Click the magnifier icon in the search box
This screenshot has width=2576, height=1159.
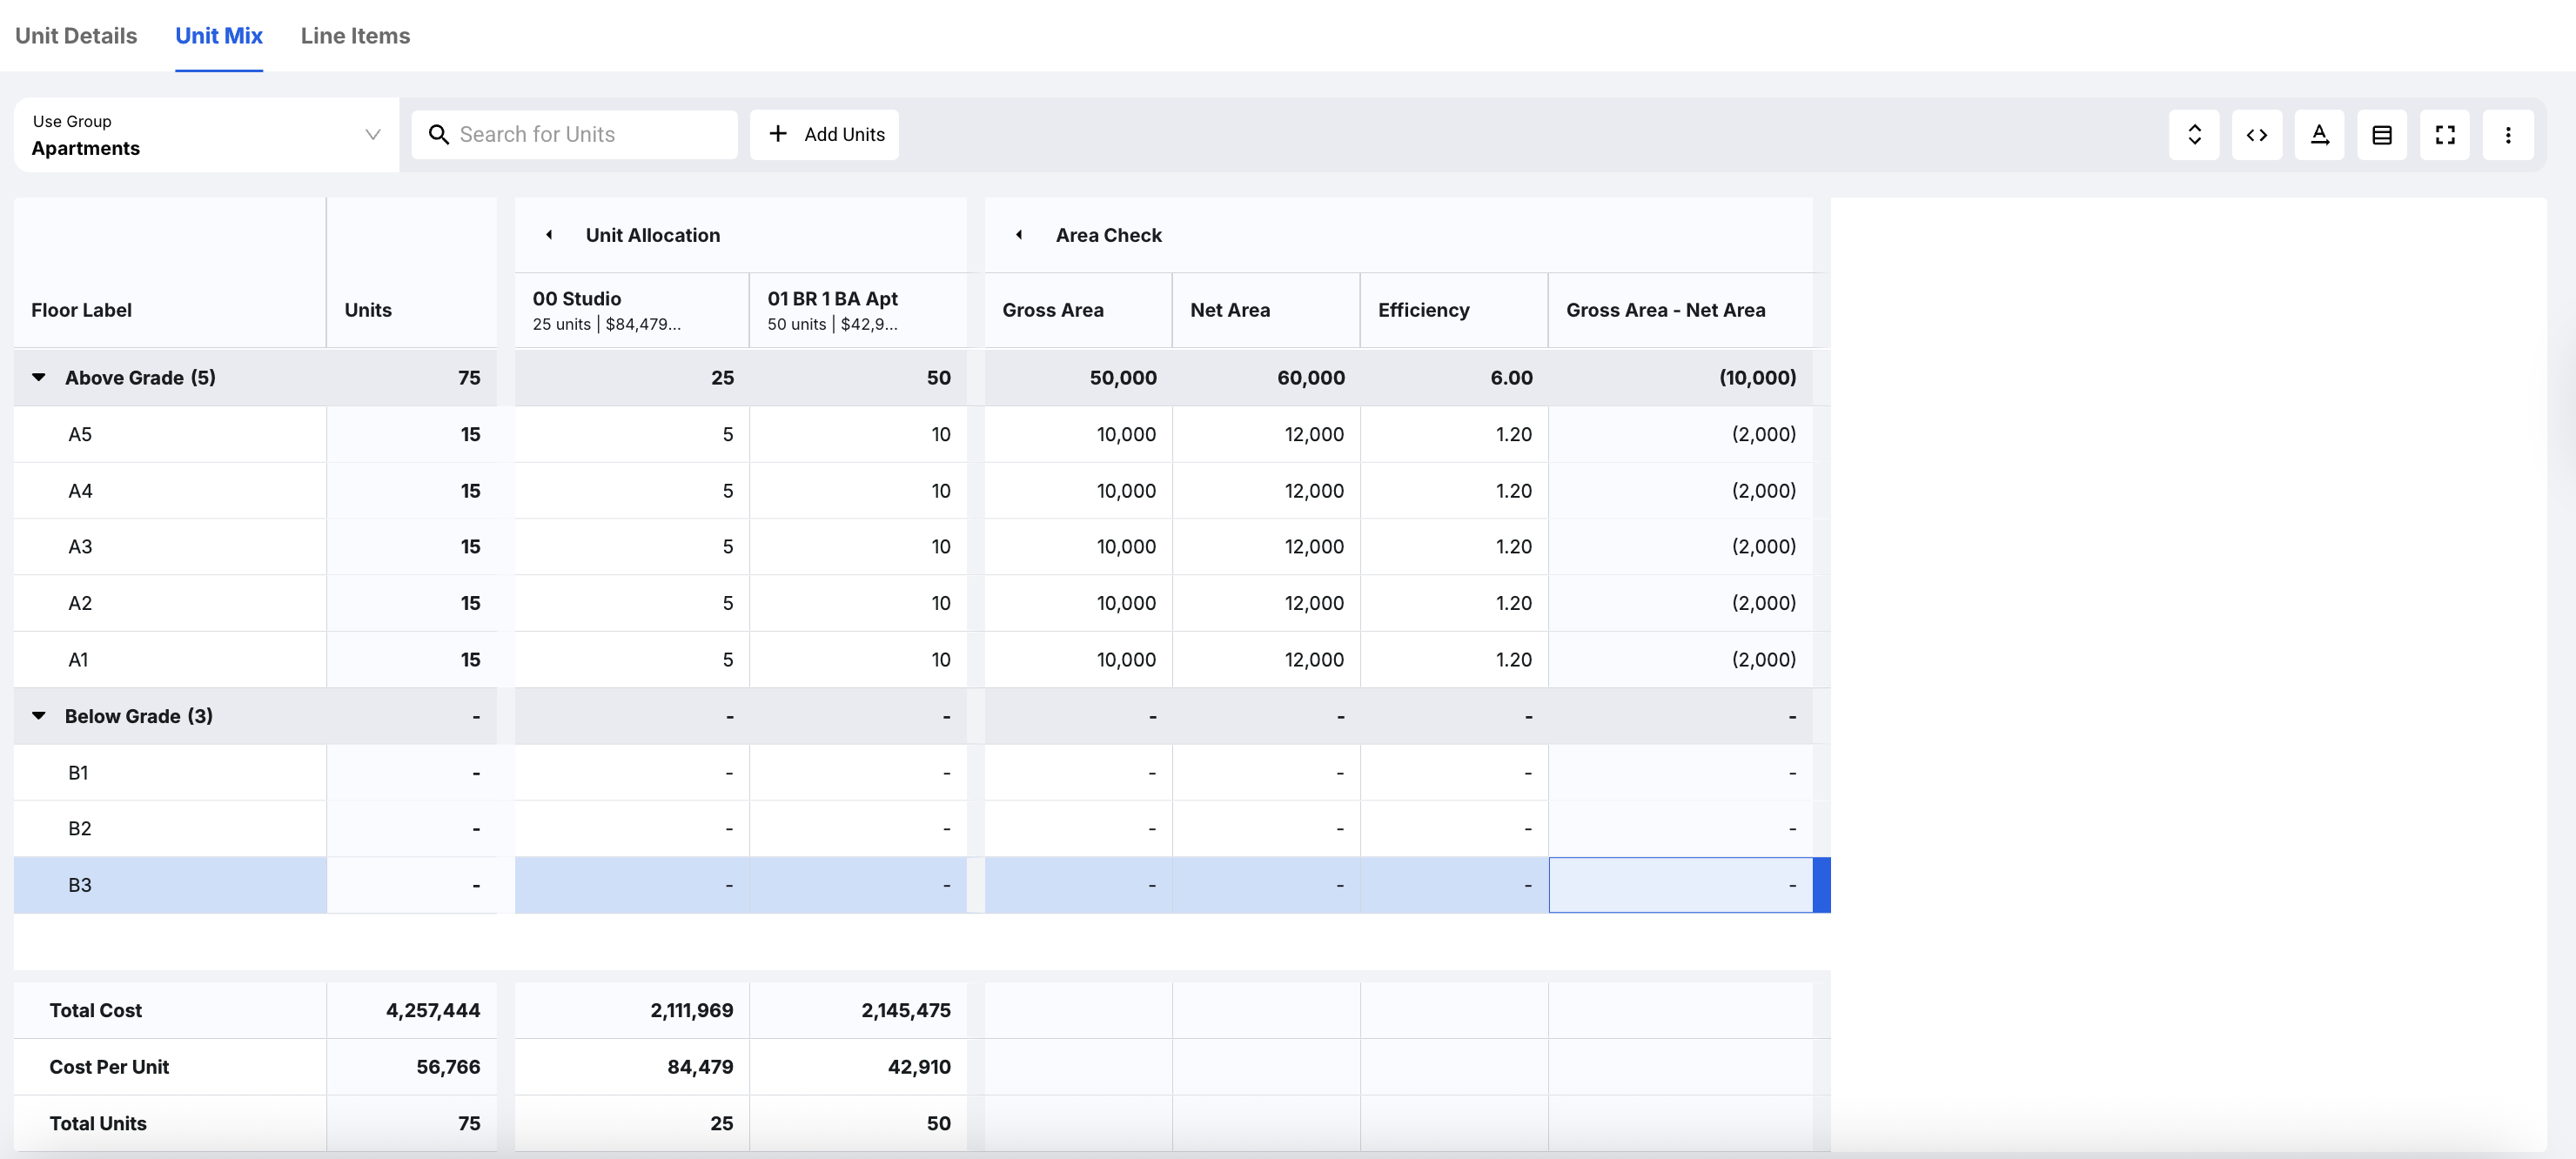click(x=438, y=134)
